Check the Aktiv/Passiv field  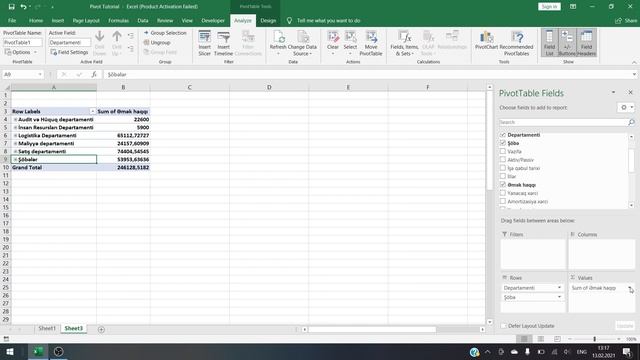coord(503,160)
